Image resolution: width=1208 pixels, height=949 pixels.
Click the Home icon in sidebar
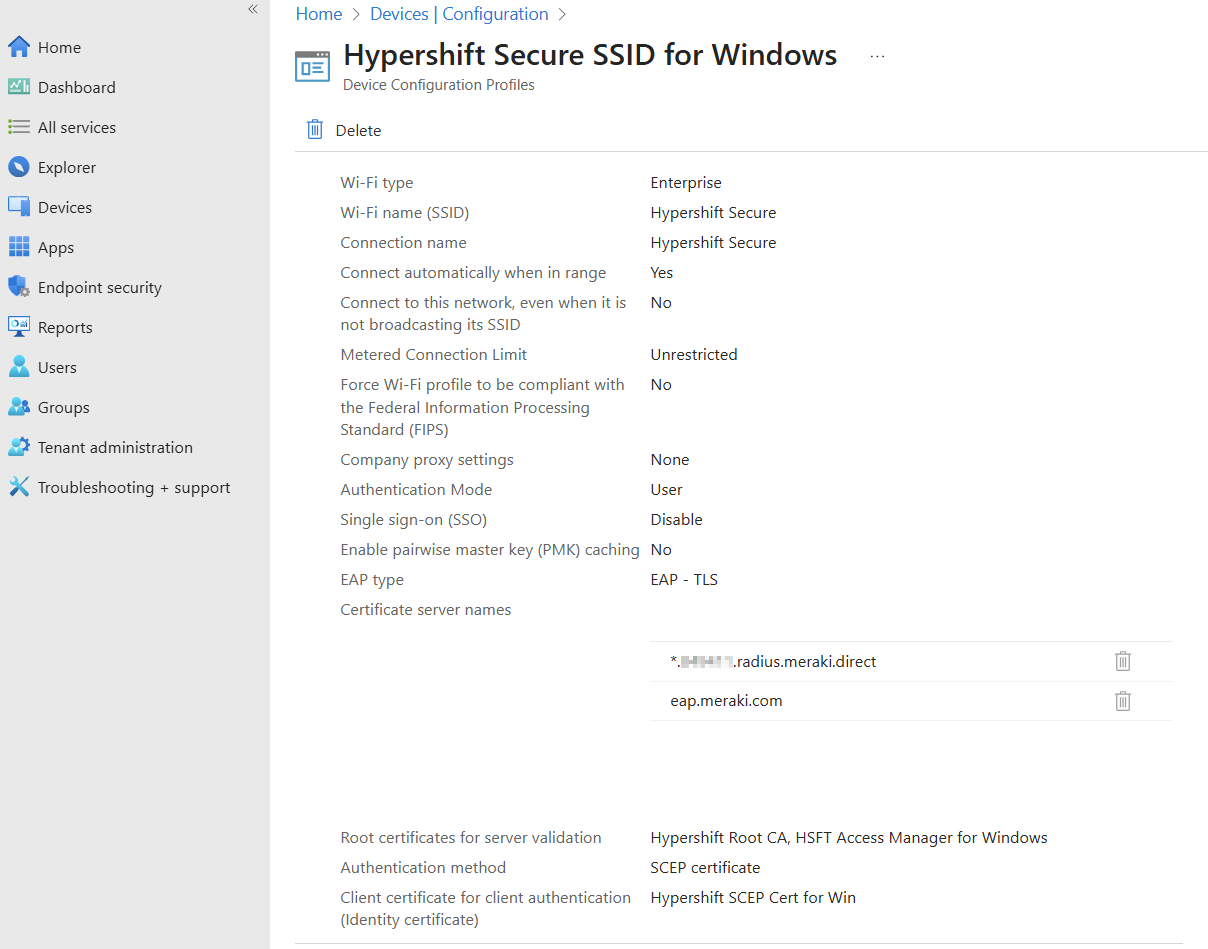(x=19, y=47)
